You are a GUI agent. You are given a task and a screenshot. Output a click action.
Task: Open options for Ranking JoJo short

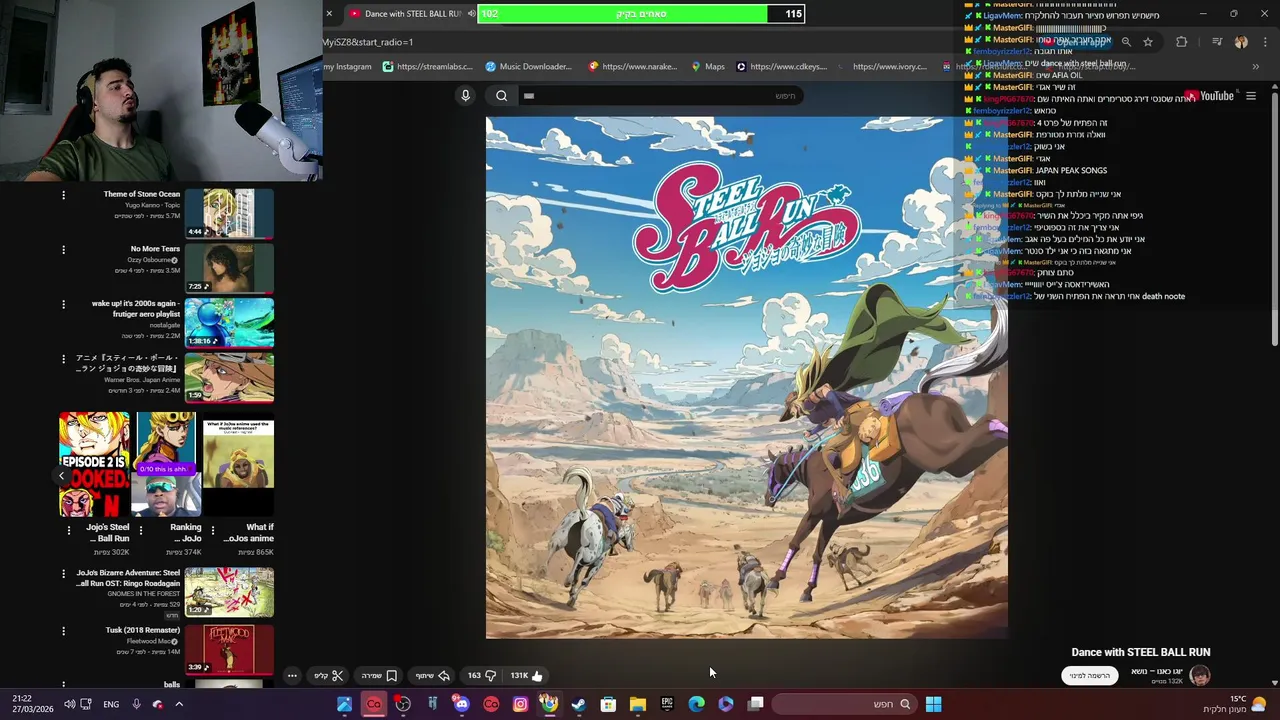(x=140, y=530)
